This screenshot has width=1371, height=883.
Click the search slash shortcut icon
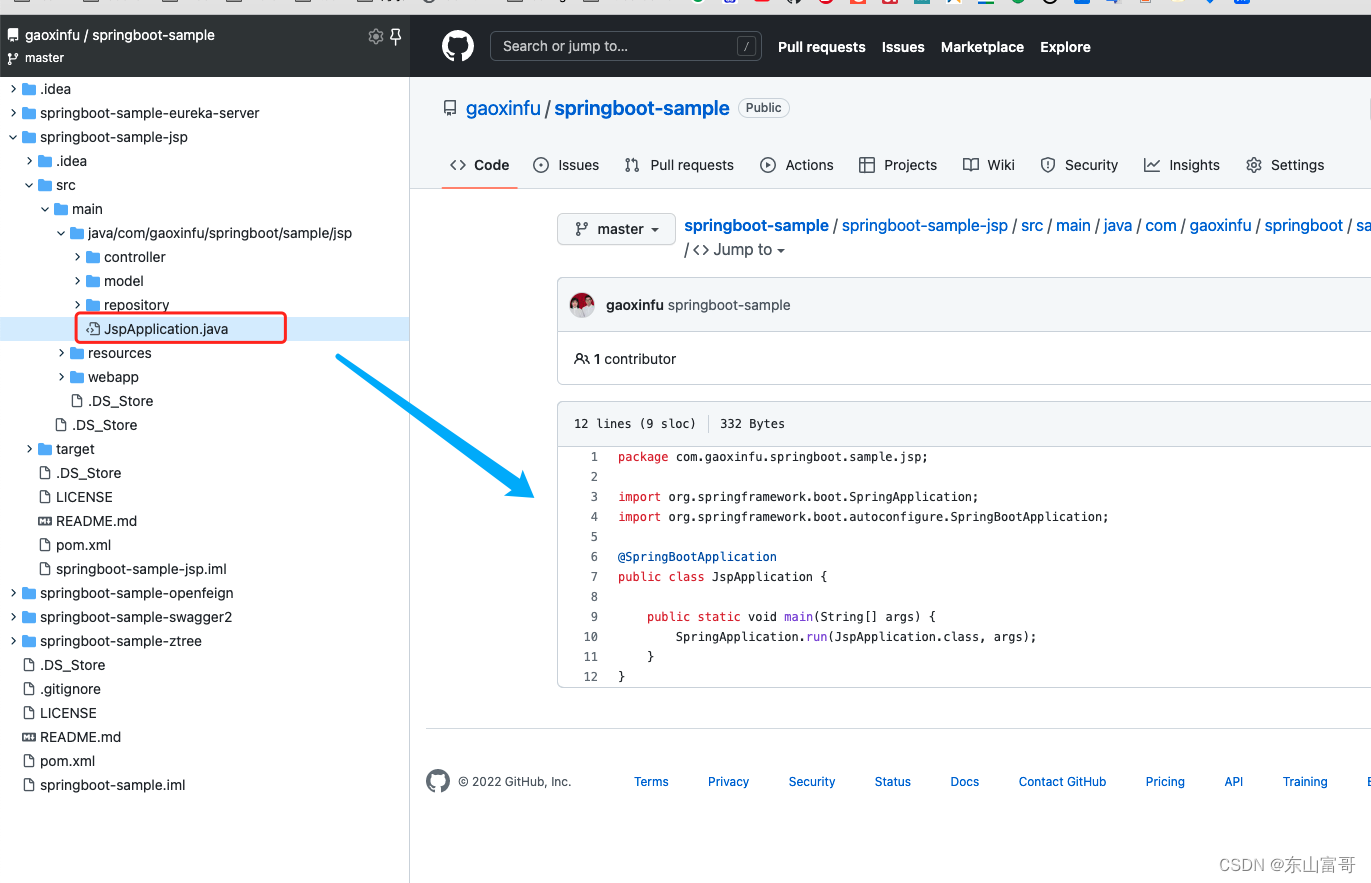[x=746, y=46]
